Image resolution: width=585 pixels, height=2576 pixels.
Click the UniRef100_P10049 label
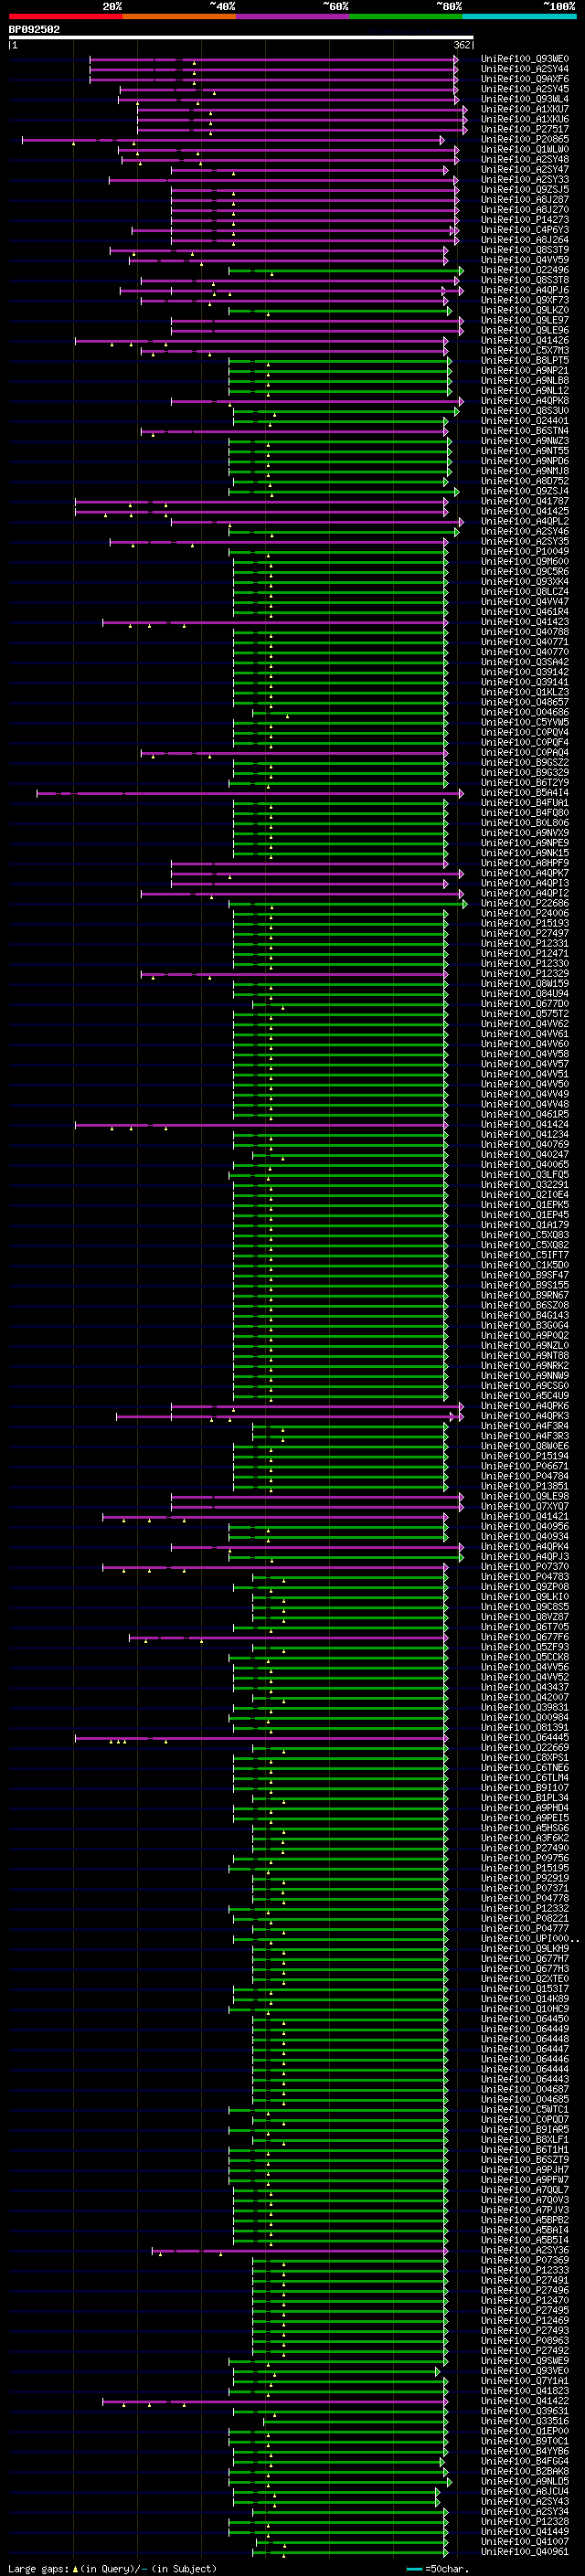(525, 551)
